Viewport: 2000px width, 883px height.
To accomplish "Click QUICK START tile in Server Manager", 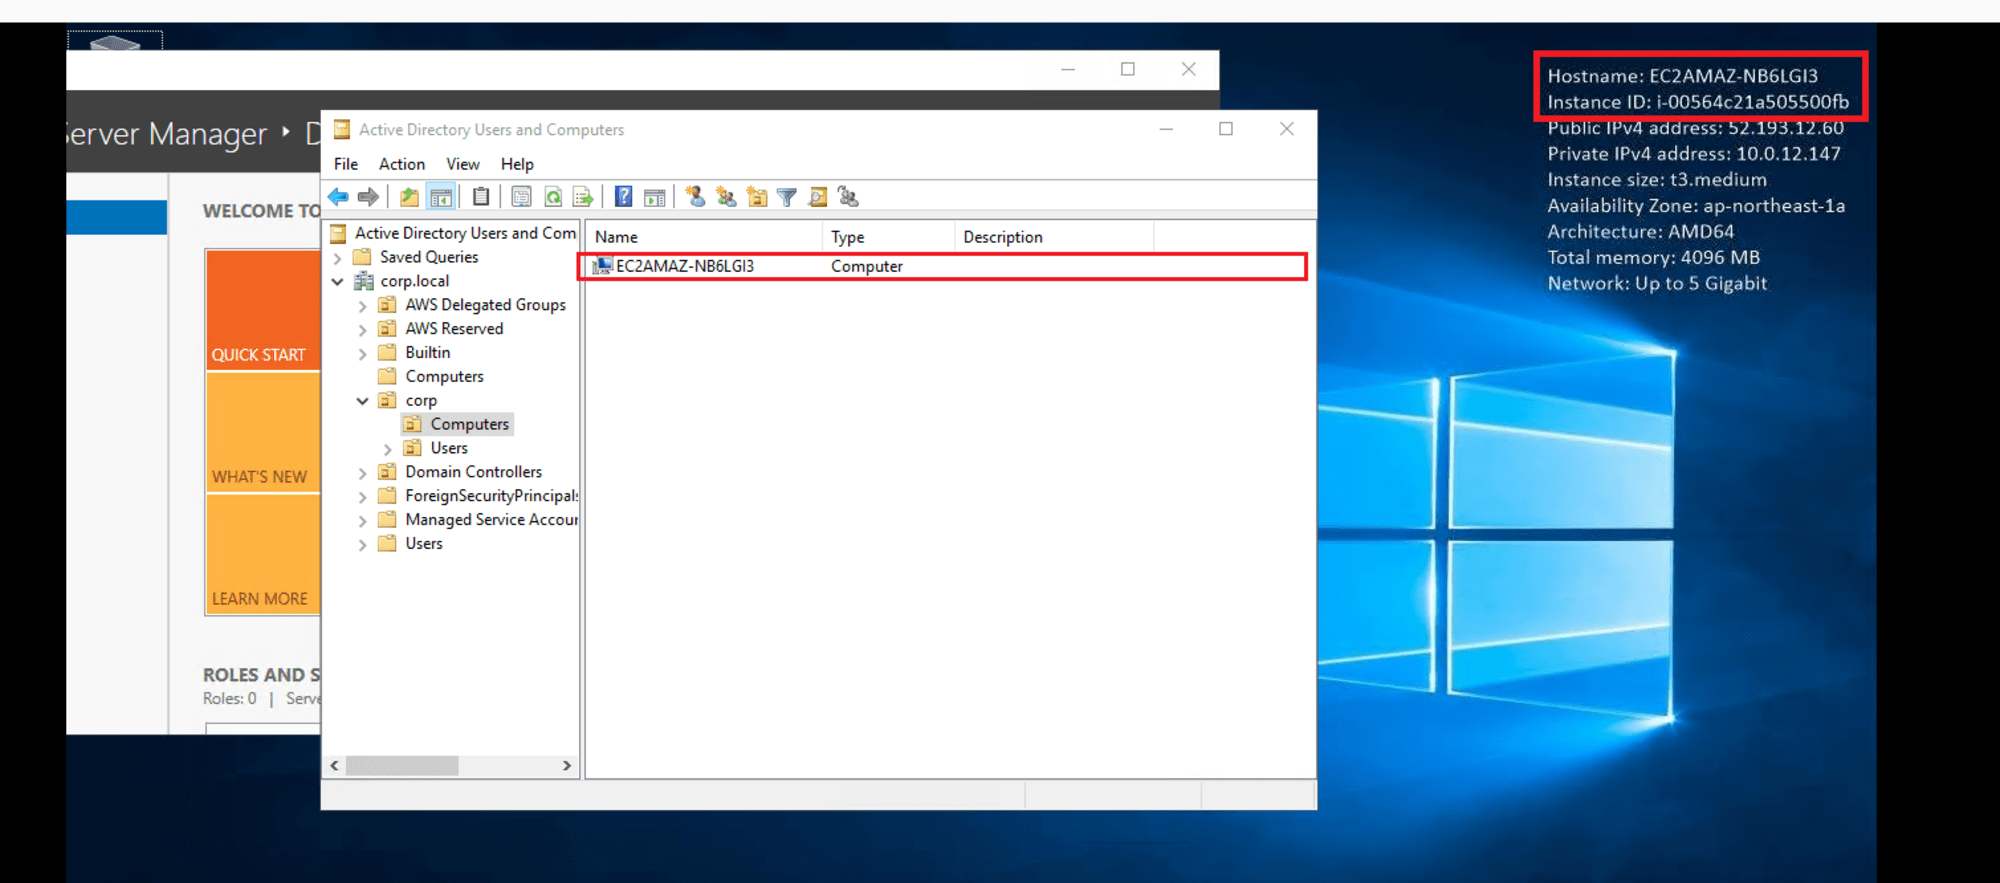I will 263,310.
